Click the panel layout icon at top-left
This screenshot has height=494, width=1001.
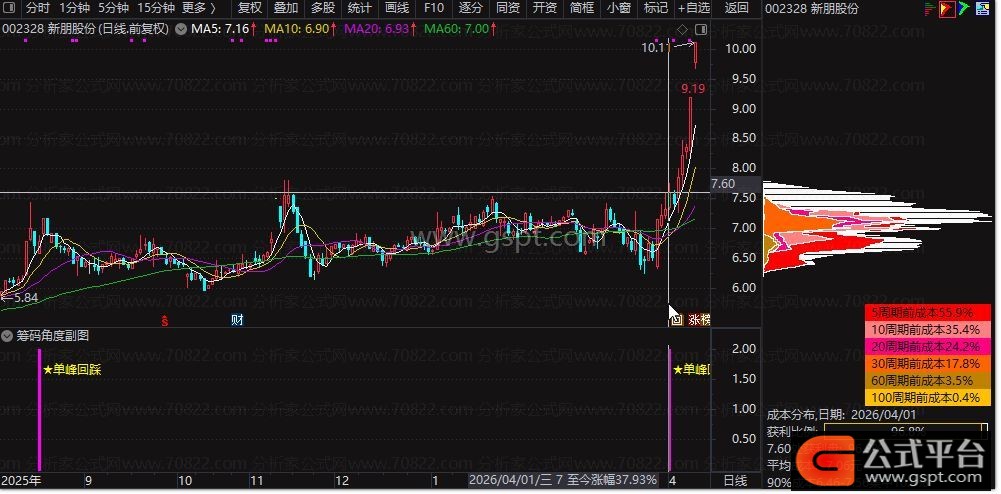pos(9,8)
